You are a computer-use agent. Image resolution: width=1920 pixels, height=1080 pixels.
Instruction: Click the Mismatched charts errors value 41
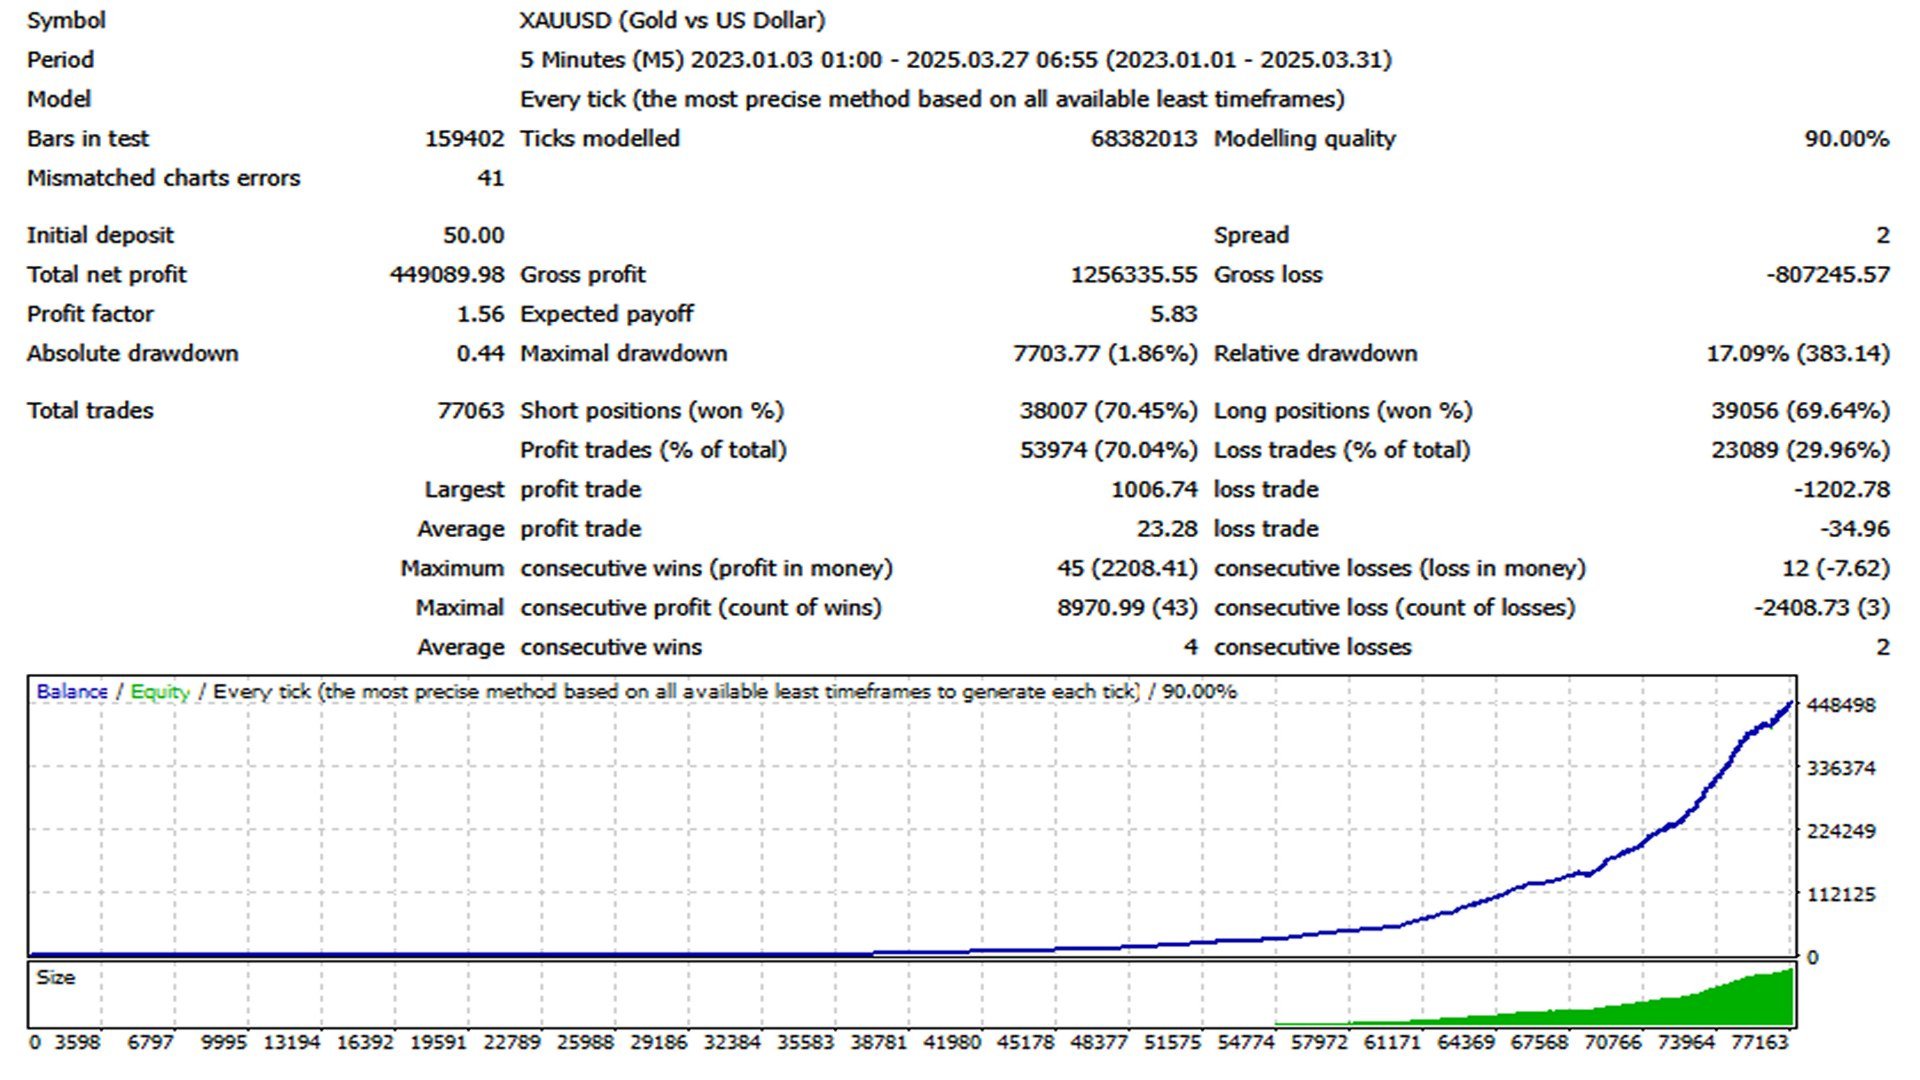490,178
